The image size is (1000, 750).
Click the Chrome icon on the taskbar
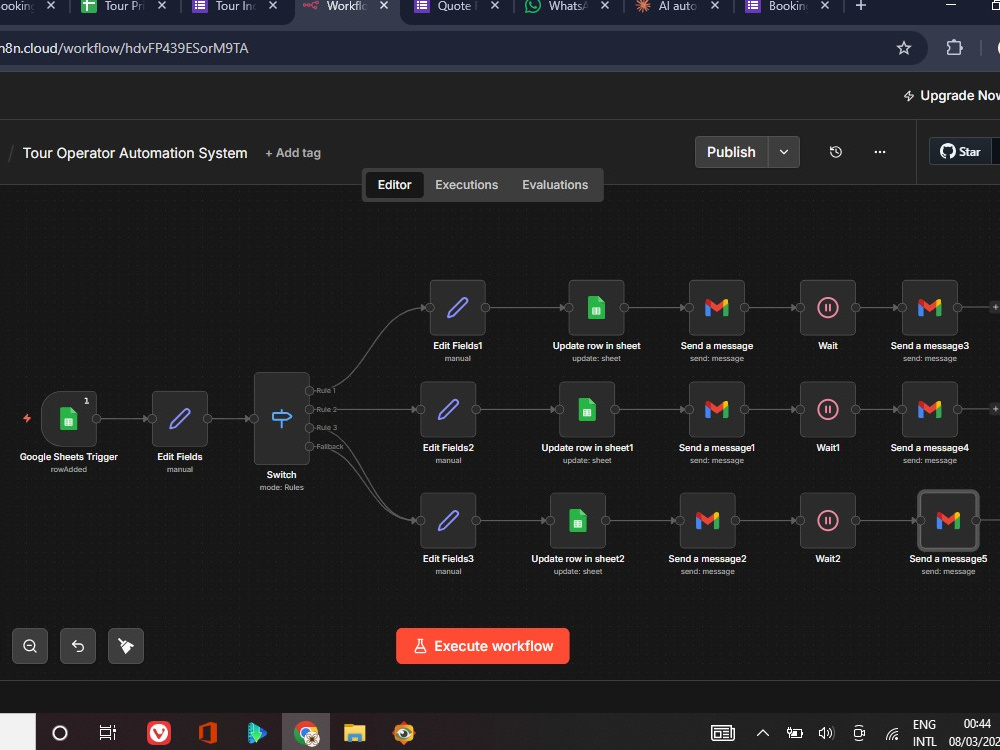[306, 733]
